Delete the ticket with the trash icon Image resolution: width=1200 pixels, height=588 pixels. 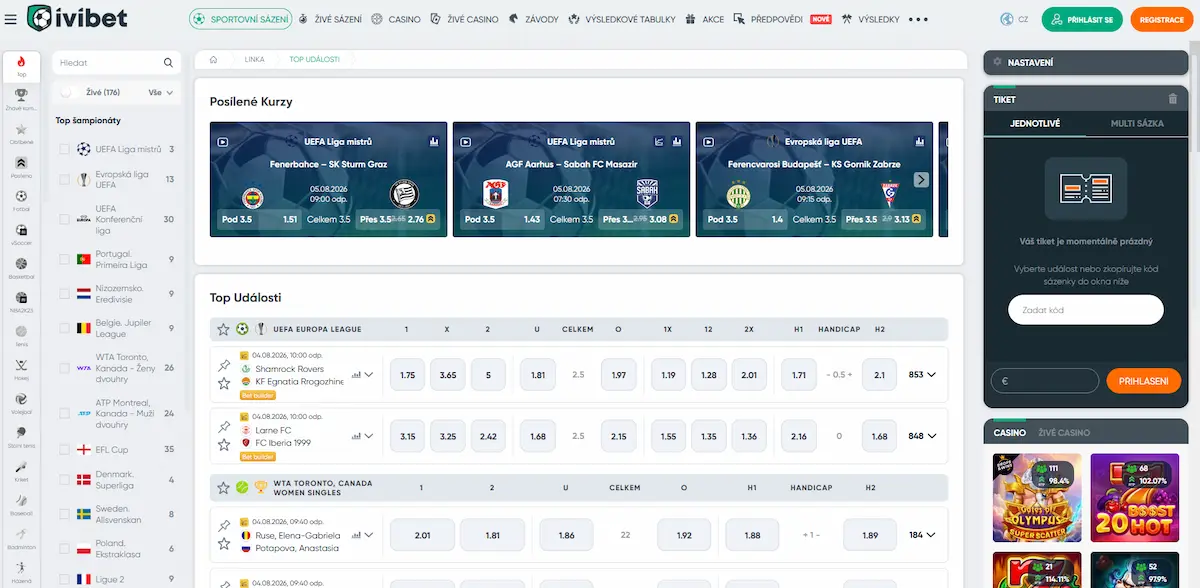click(1173, 99)
